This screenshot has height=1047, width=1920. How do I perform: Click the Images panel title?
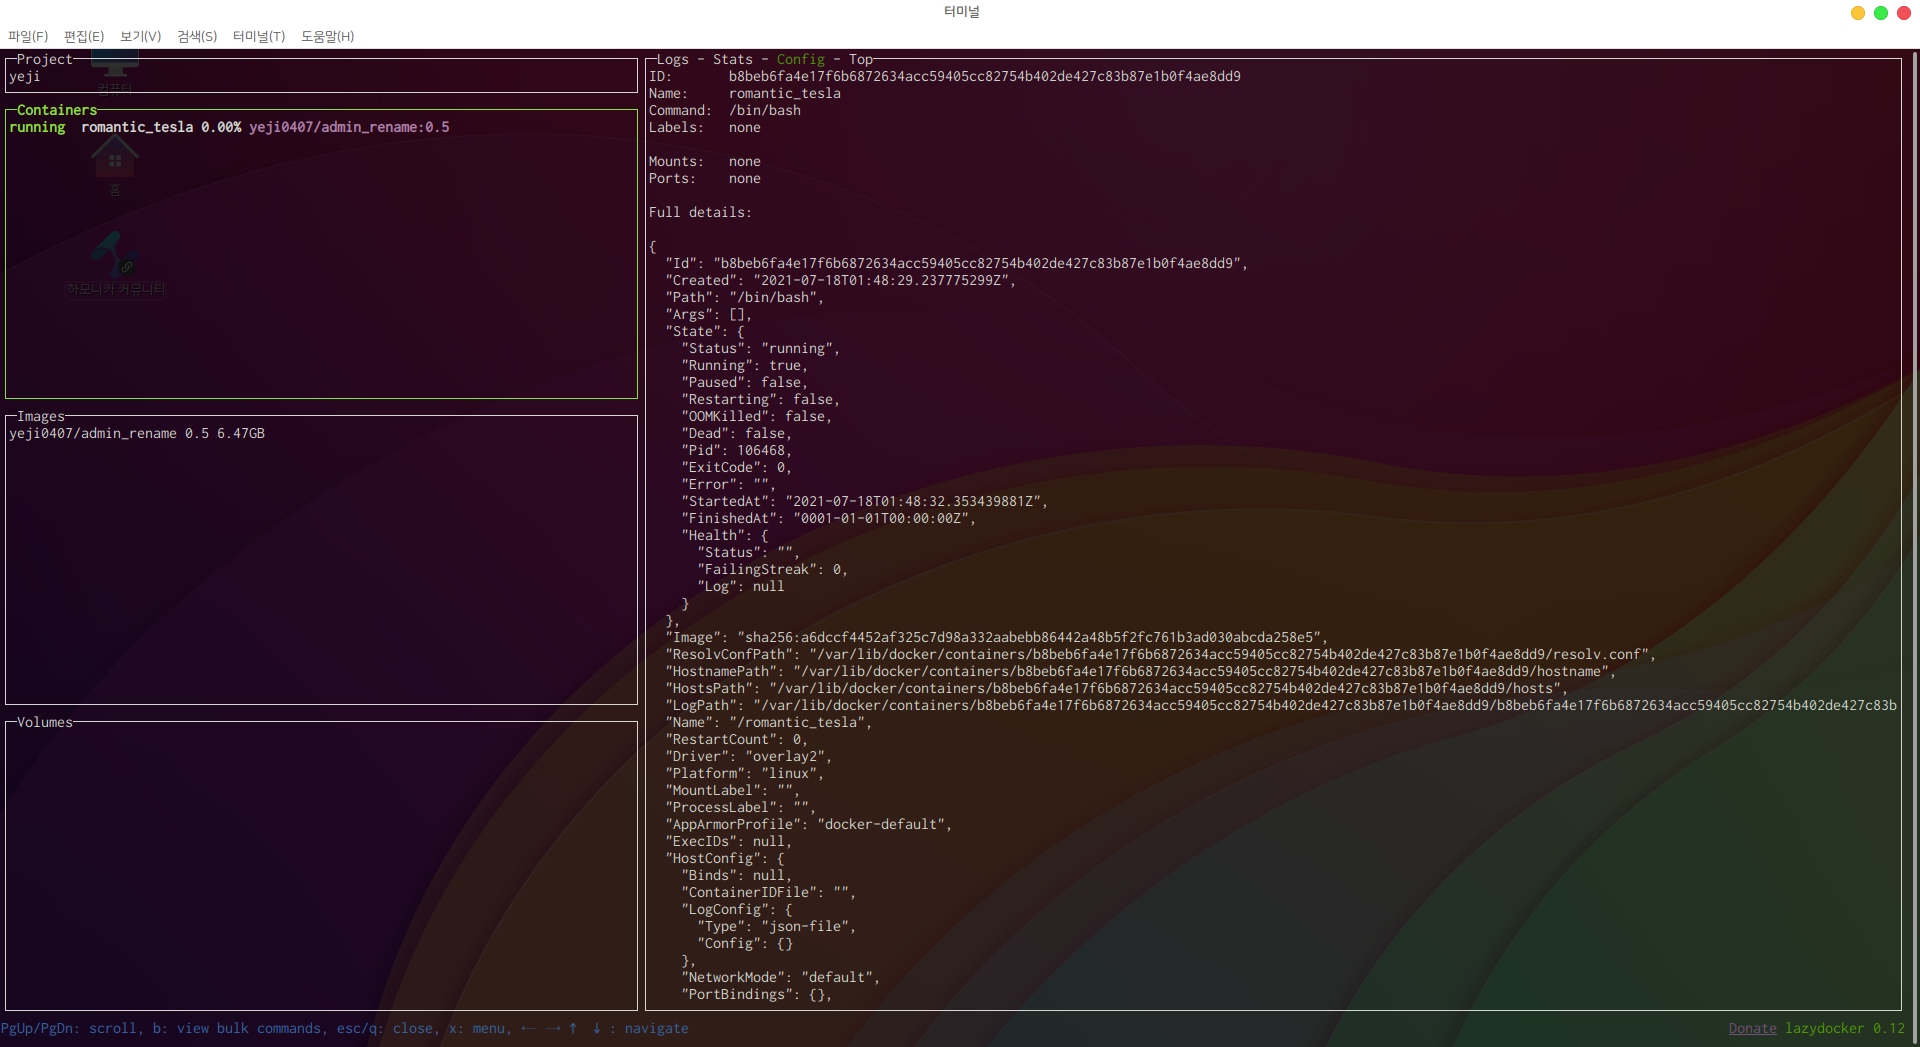click(x=40, y=416)
